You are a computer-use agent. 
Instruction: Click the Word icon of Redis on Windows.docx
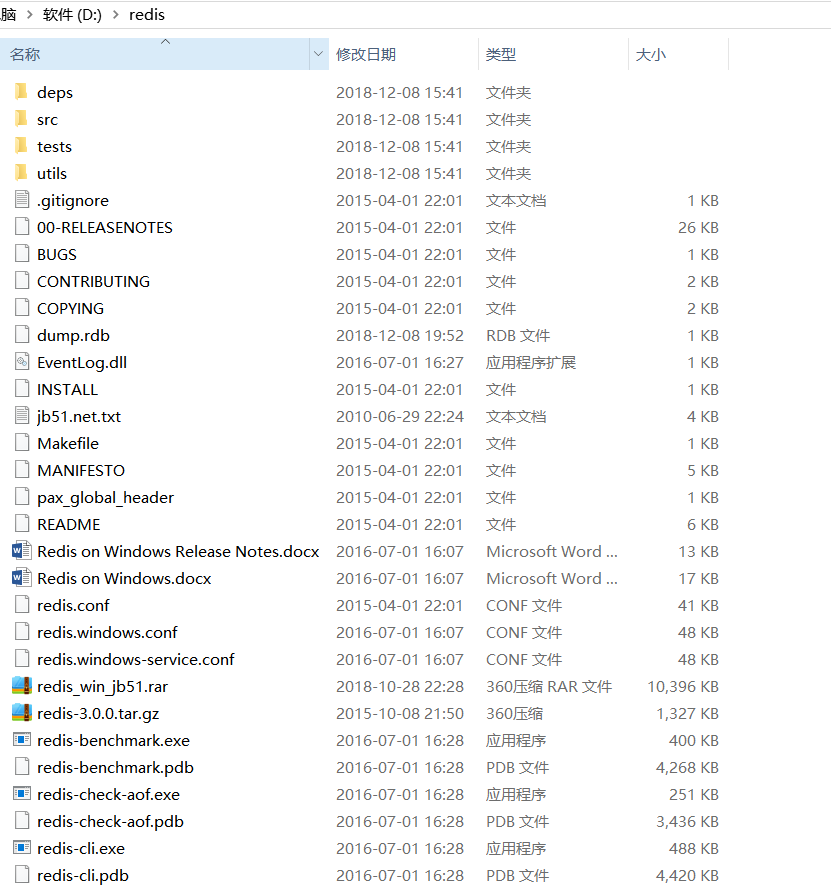(x=22, y=578)
